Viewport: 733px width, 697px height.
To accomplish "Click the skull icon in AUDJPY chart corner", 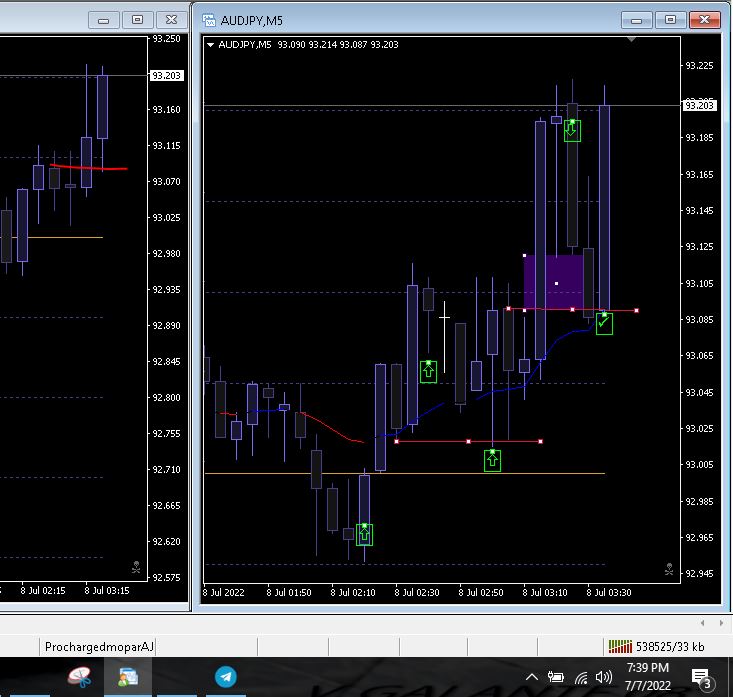I will point(669,570).
